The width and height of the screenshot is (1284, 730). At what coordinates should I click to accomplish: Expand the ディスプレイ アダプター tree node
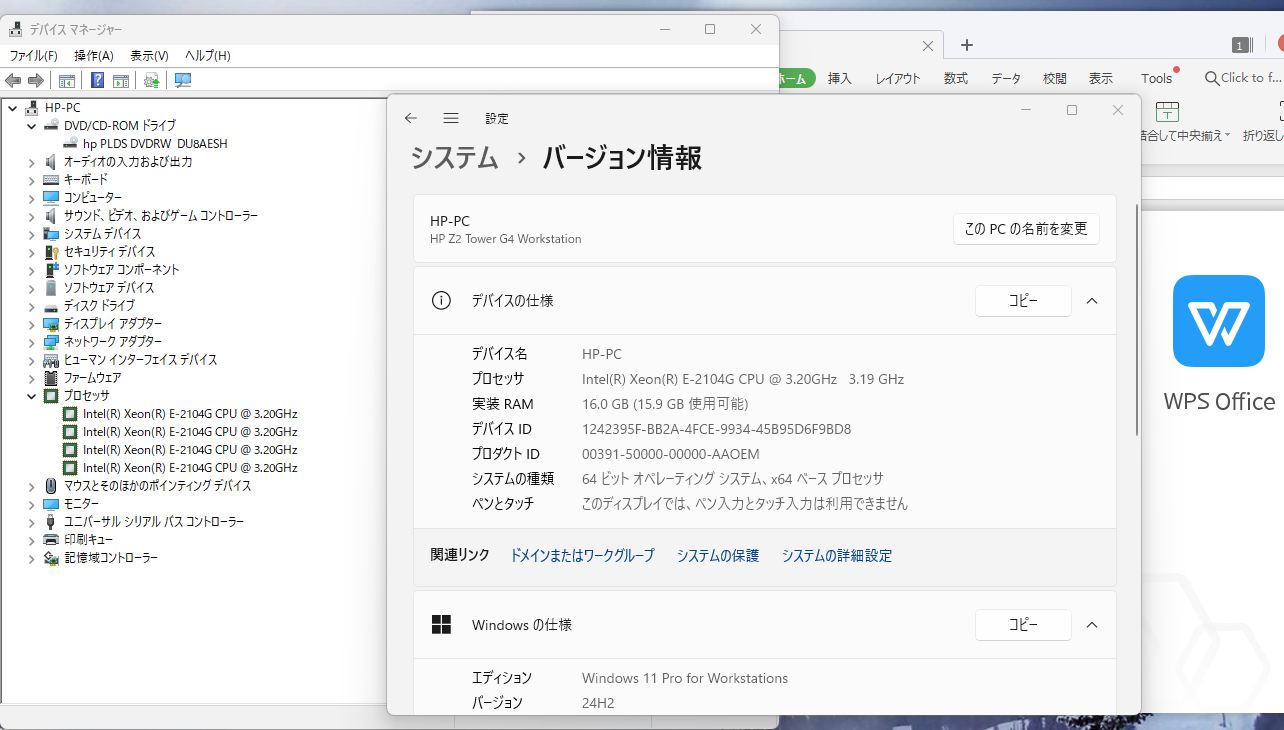[32, 324]
